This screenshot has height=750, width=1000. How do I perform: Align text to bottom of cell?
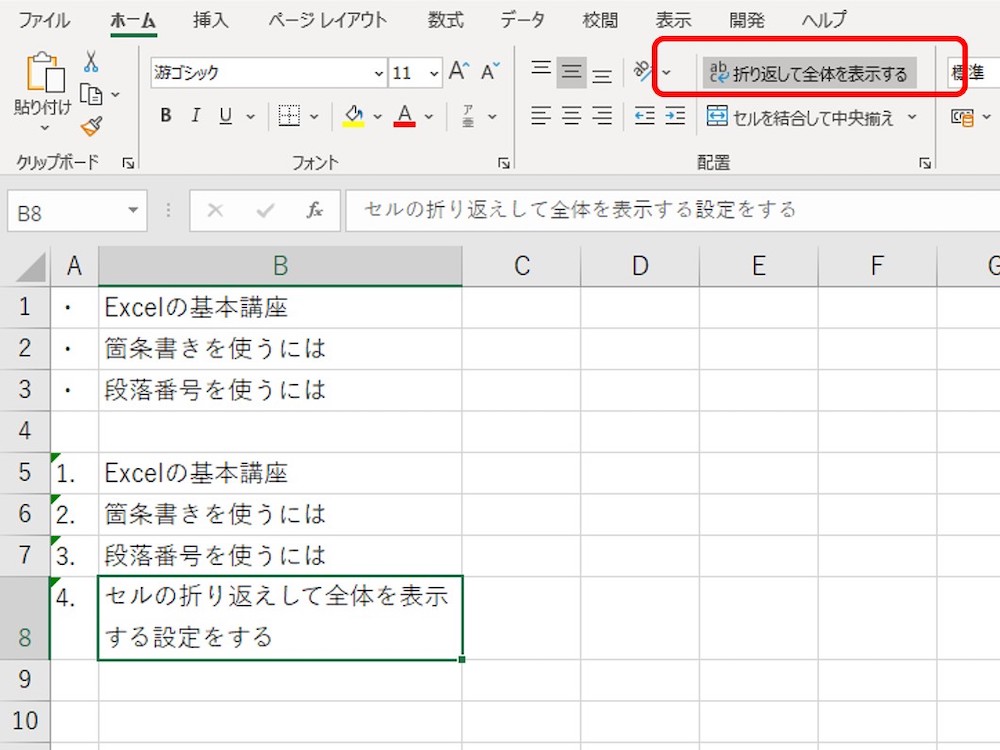(602, 75)
